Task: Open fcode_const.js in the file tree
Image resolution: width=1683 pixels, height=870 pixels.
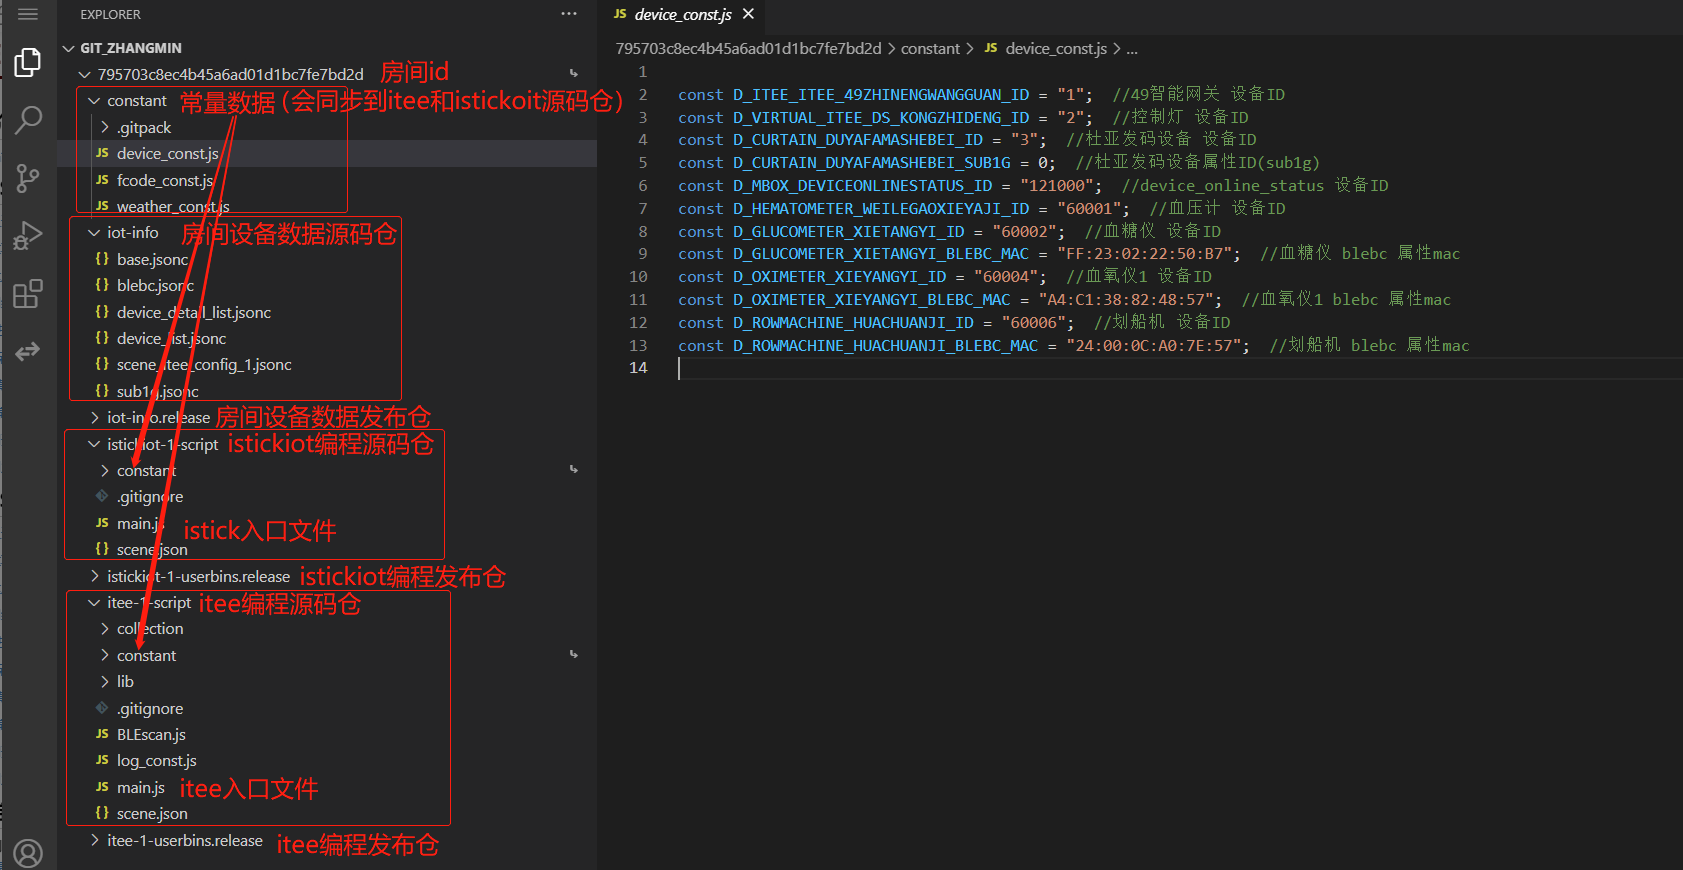Action: pos(164,180)
